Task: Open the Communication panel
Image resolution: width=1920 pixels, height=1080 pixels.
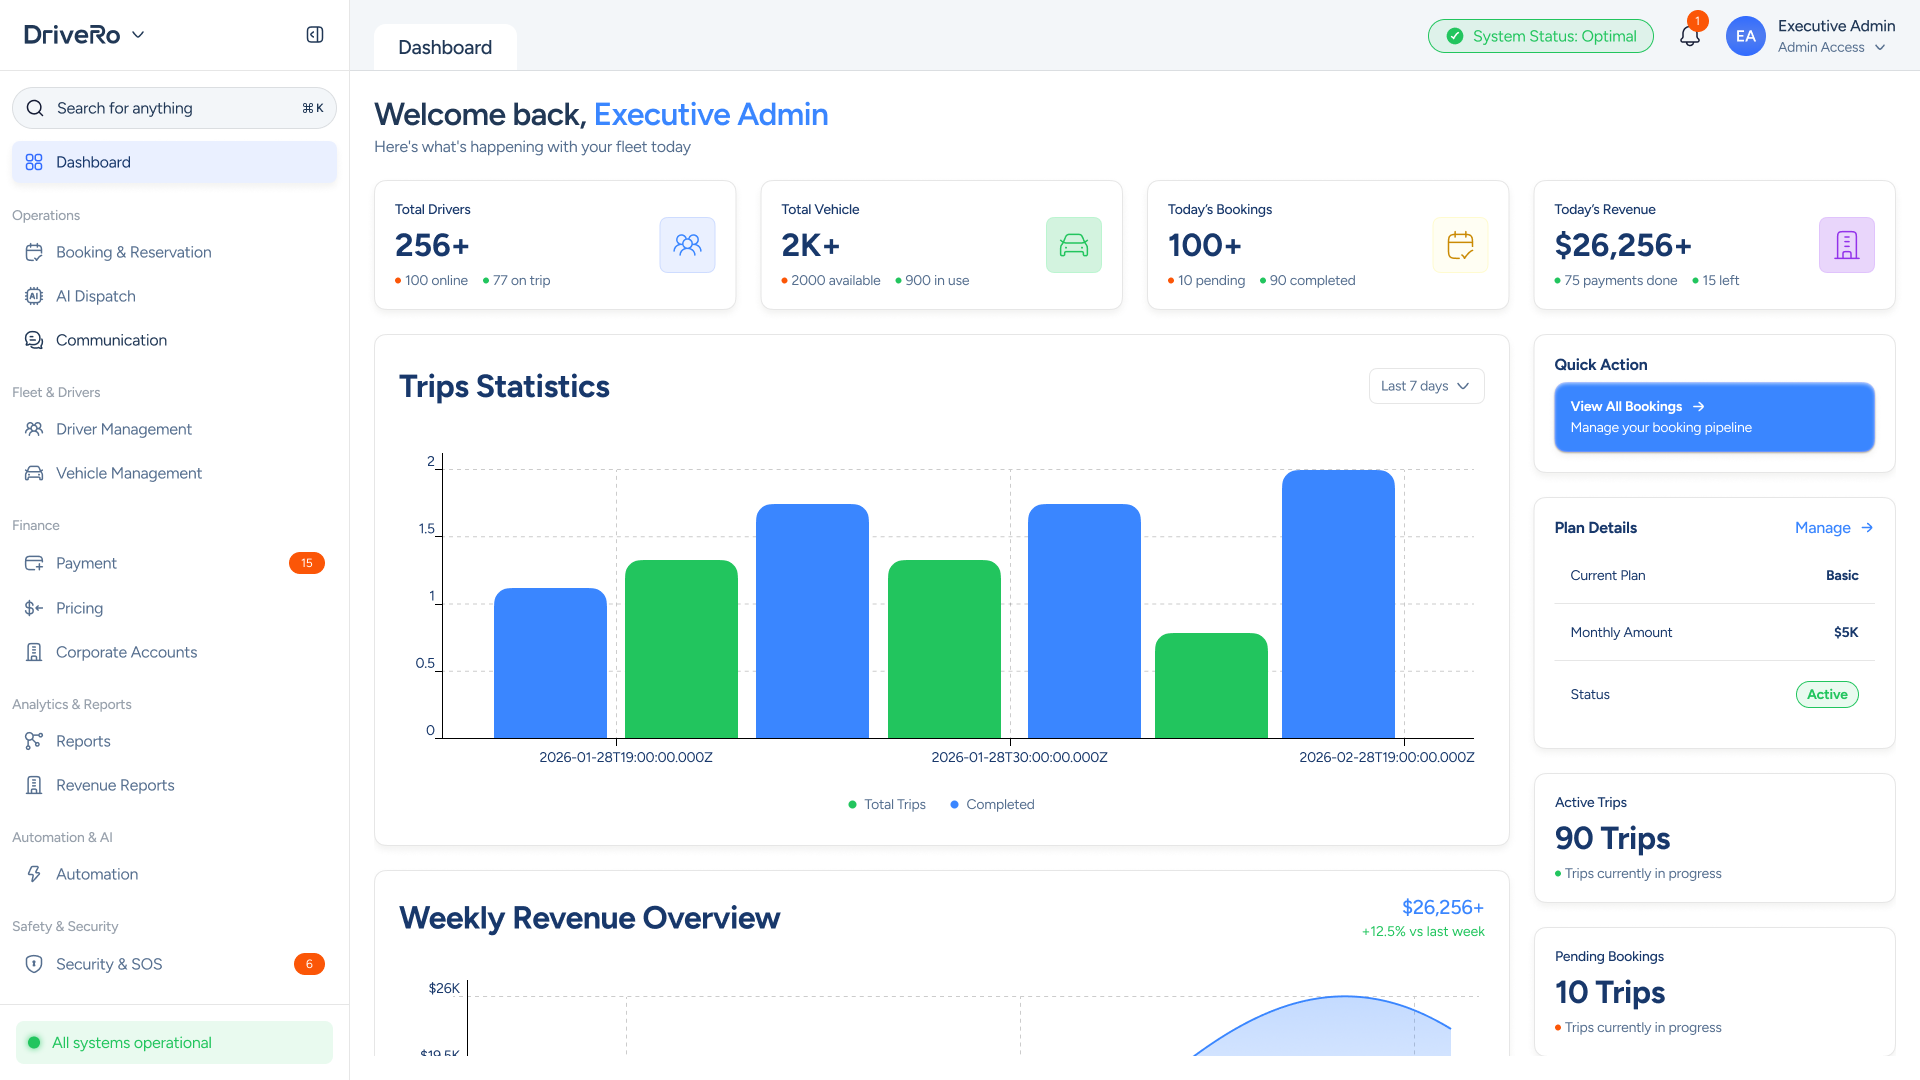Action: coord(111,340)
